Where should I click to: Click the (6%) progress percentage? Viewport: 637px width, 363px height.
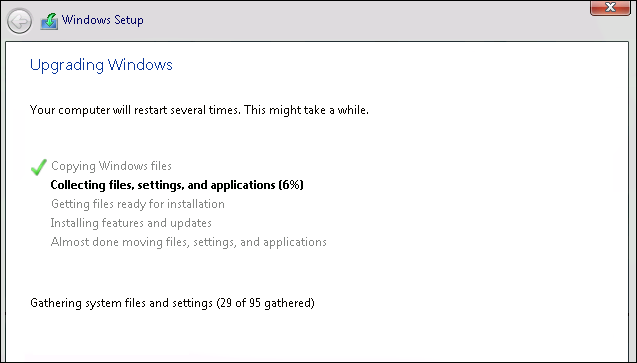tap(291, 185)
